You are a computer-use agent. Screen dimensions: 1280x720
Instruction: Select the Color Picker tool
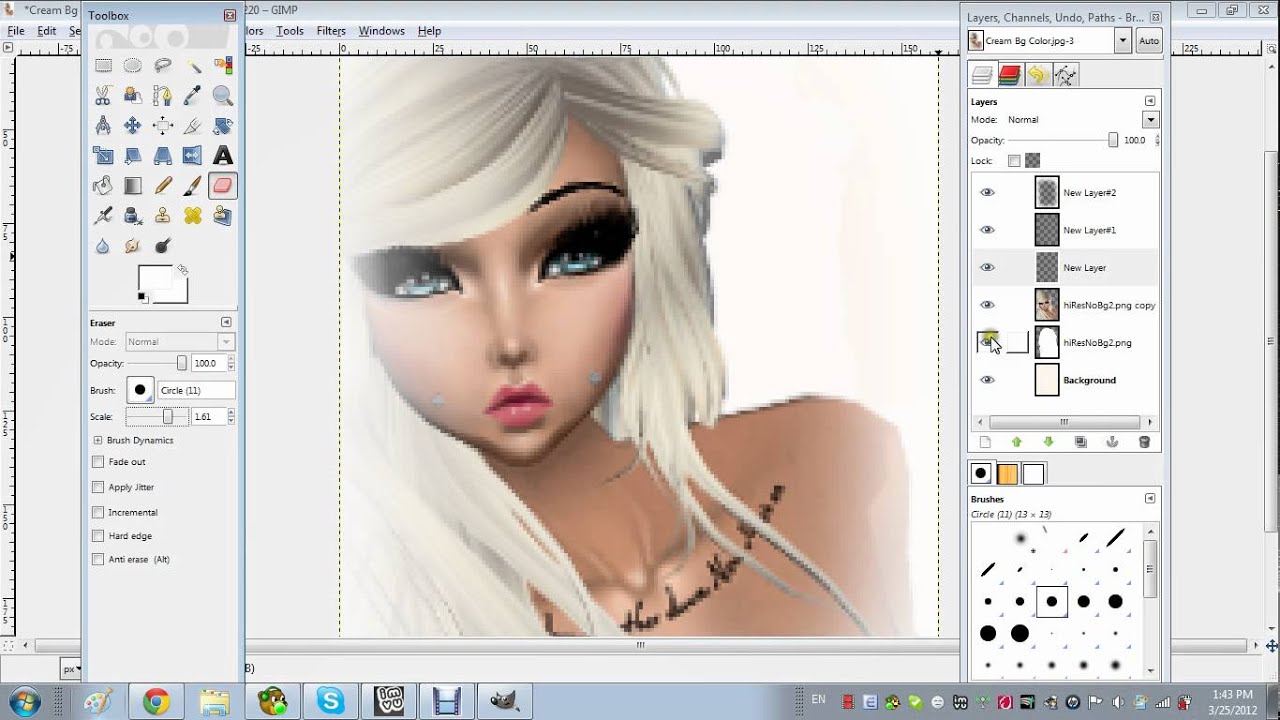tap(193, 96)
